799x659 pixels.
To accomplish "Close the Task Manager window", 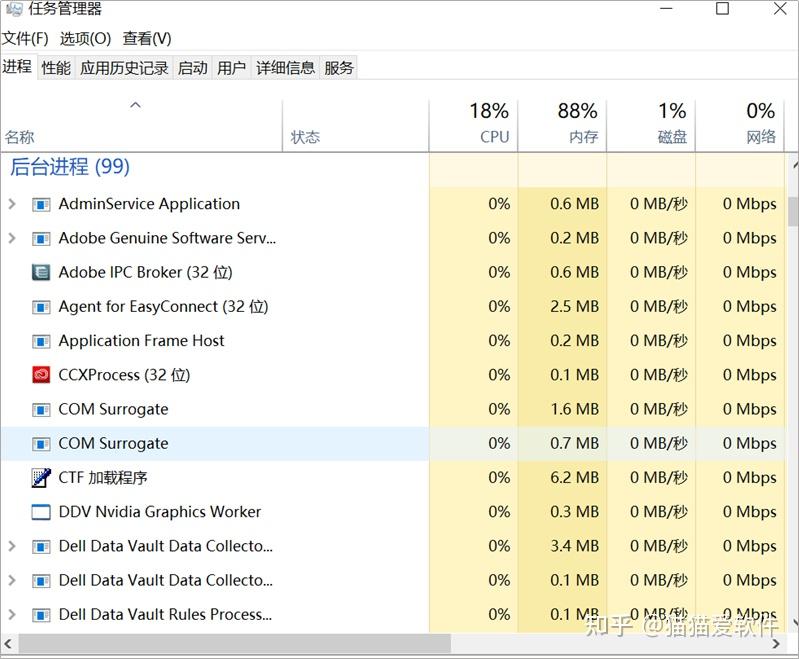I will click(x=780, y=8).
